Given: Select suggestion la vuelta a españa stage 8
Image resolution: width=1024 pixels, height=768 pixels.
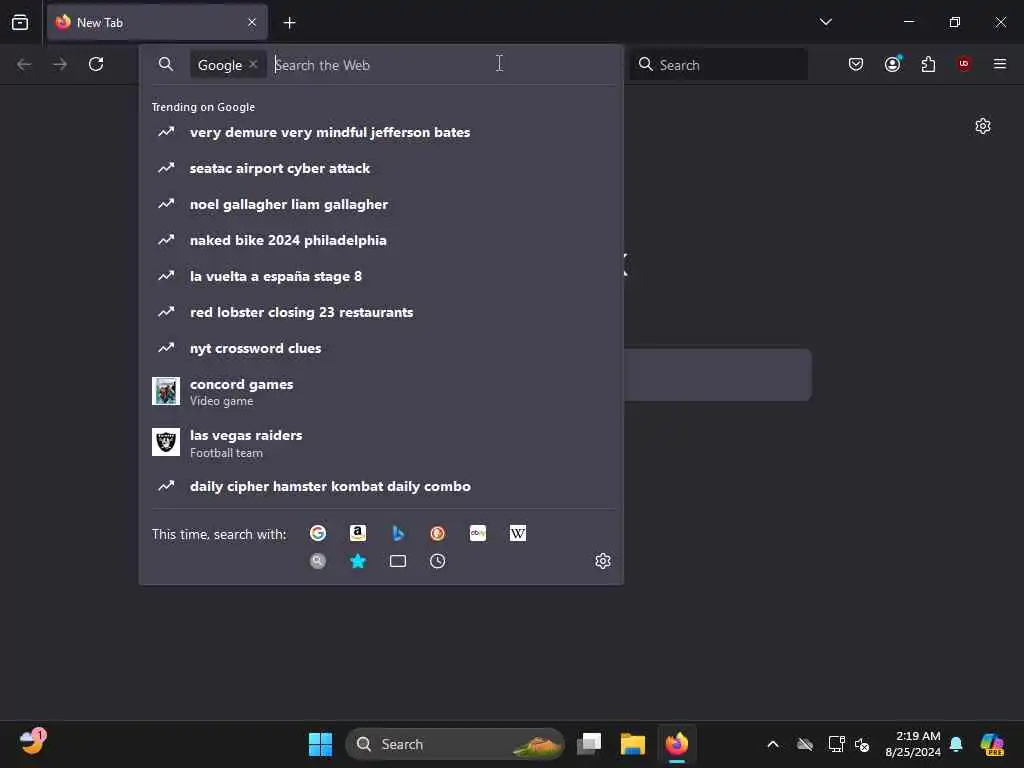Looking at the screenshot, I should pyautogui.click(x=381, y=276).
